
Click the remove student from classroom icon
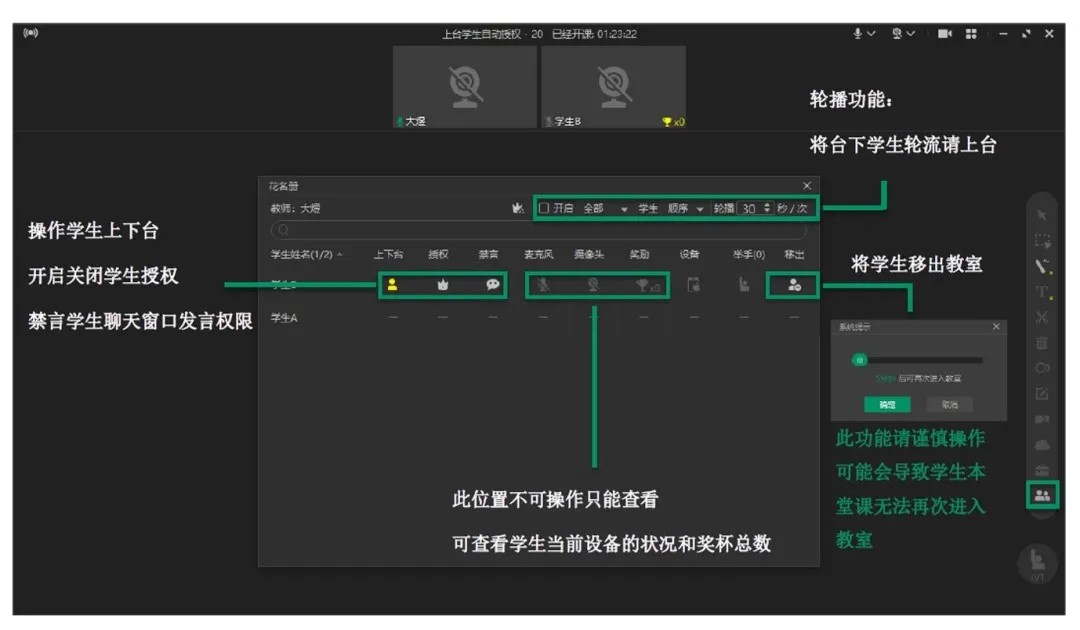pos(794,285)
